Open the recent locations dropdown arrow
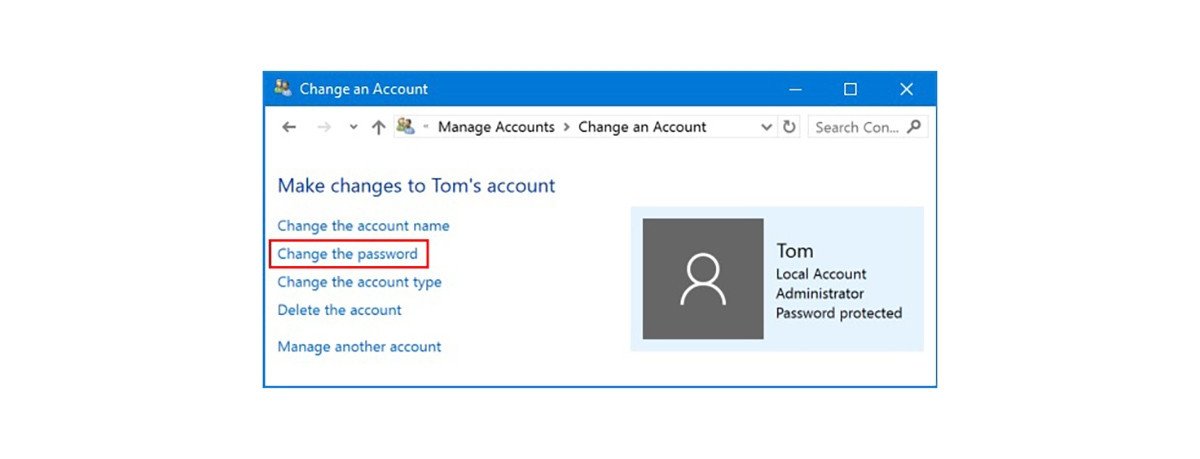Screen dimensions: 1200x459 point(352,127)
